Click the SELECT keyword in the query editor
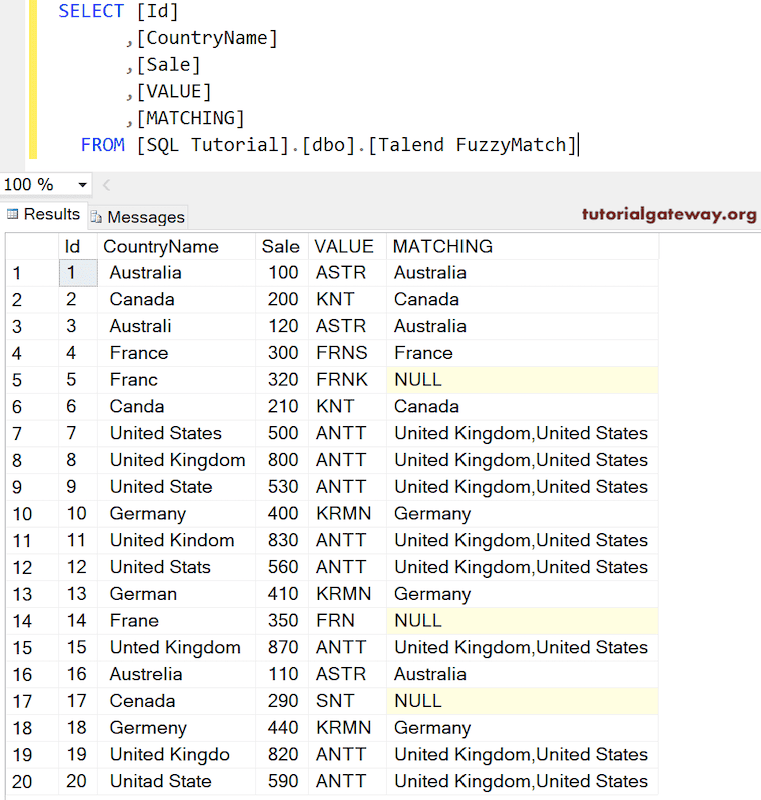This screenshot has height=800, width=761. [91, 11]
